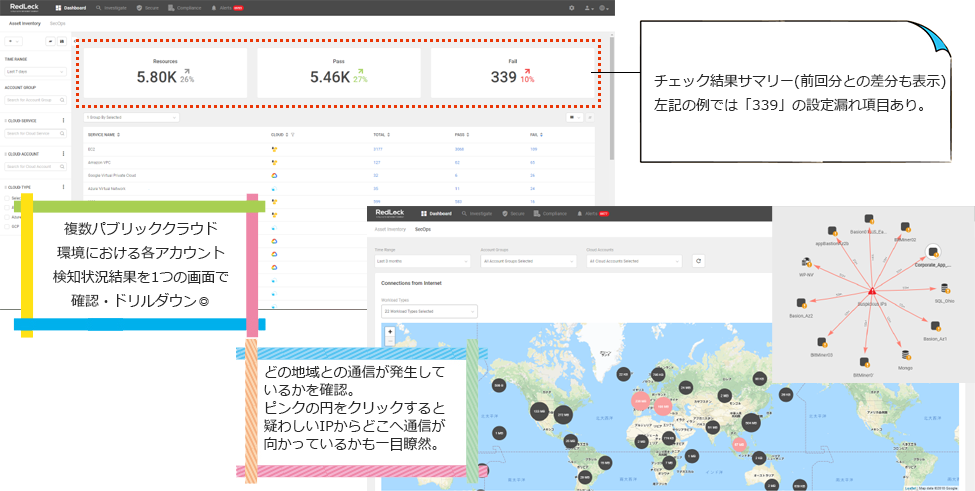Click Search for Cloud Account field
This screenshot has width=975, height=491.
[x=35, y=167]
